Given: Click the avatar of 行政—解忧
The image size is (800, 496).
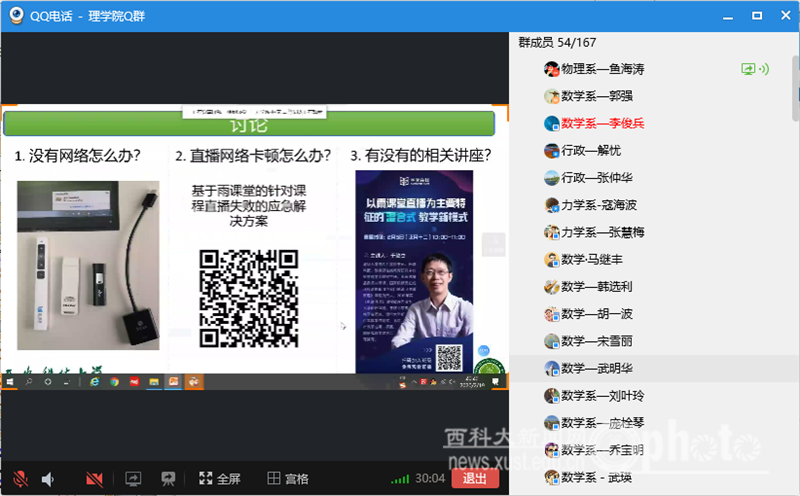Looking at the screenshot, I should click(x=552, y=151).
